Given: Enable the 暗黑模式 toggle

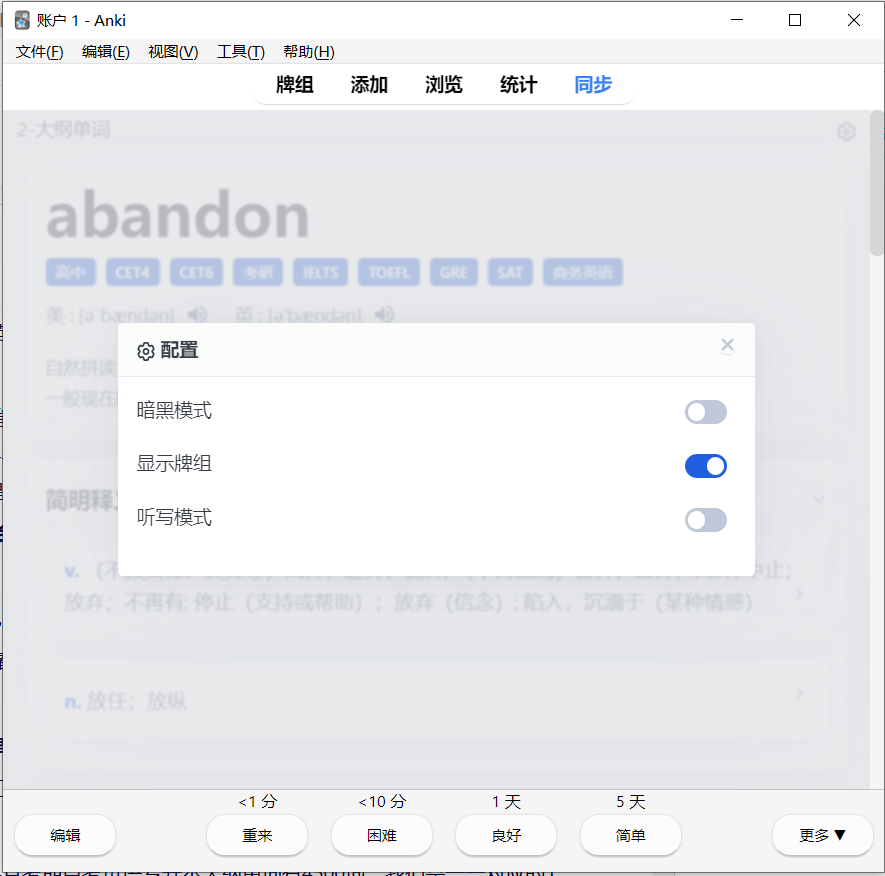Looking at the screenshot, I should (x=705, y=412).
